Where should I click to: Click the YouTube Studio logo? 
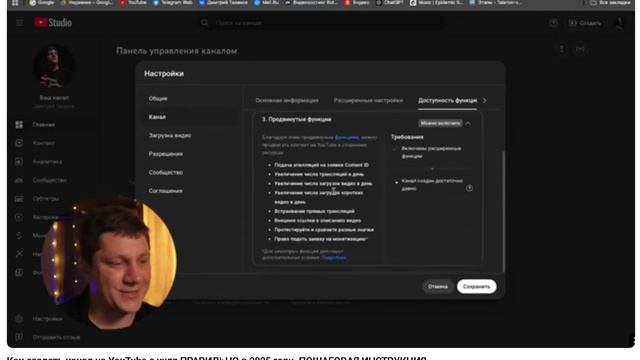coord(53,22)
